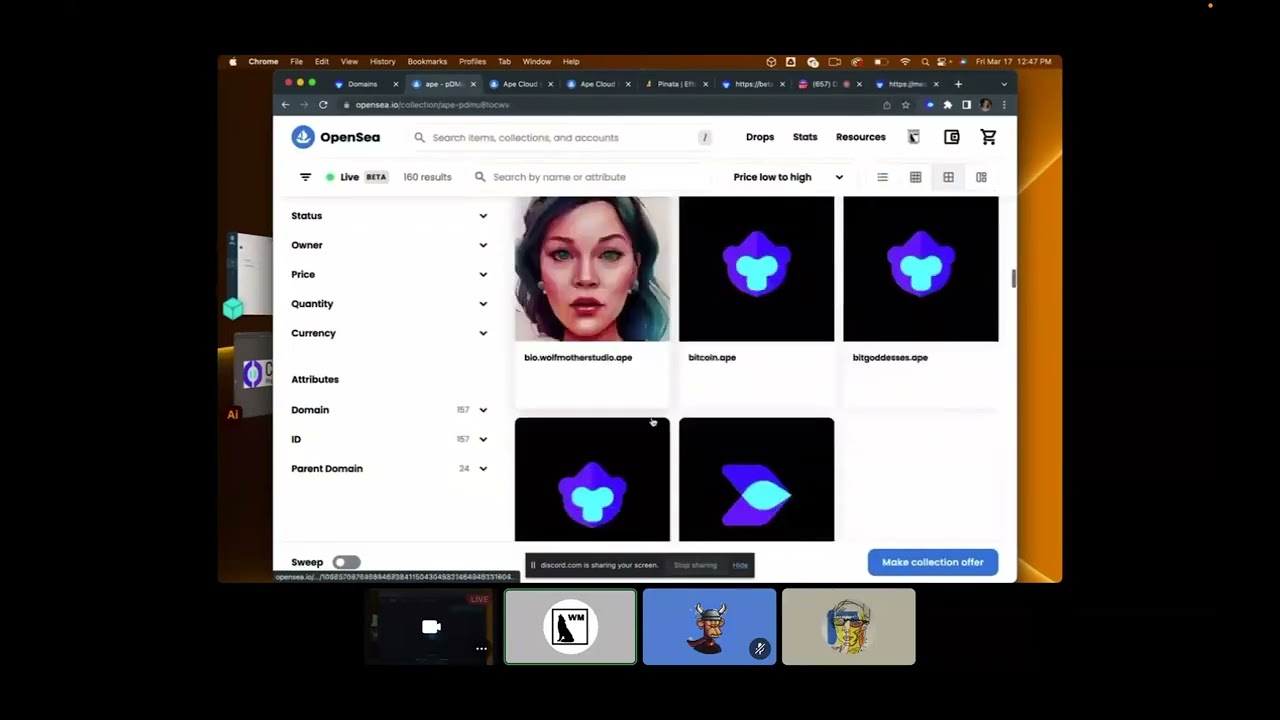
Task: Switch to list view icon
Action: tap(882, 177)
